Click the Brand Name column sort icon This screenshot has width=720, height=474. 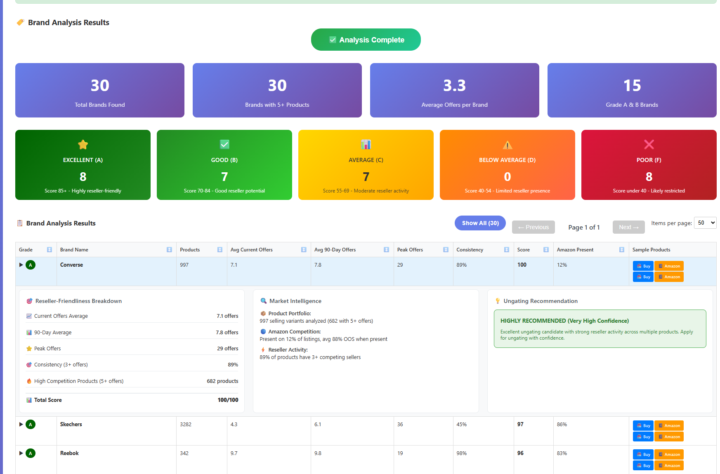(x=169, y=249)
